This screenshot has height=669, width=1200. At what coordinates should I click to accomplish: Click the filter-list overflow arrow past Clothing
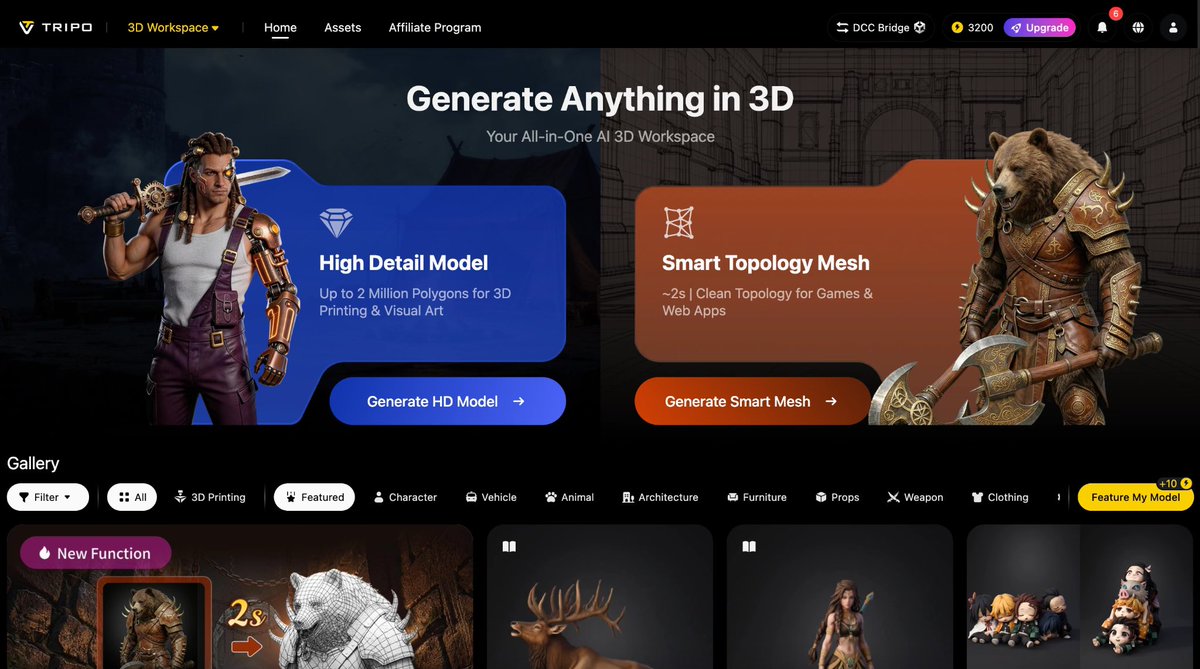pos(1059,497)
